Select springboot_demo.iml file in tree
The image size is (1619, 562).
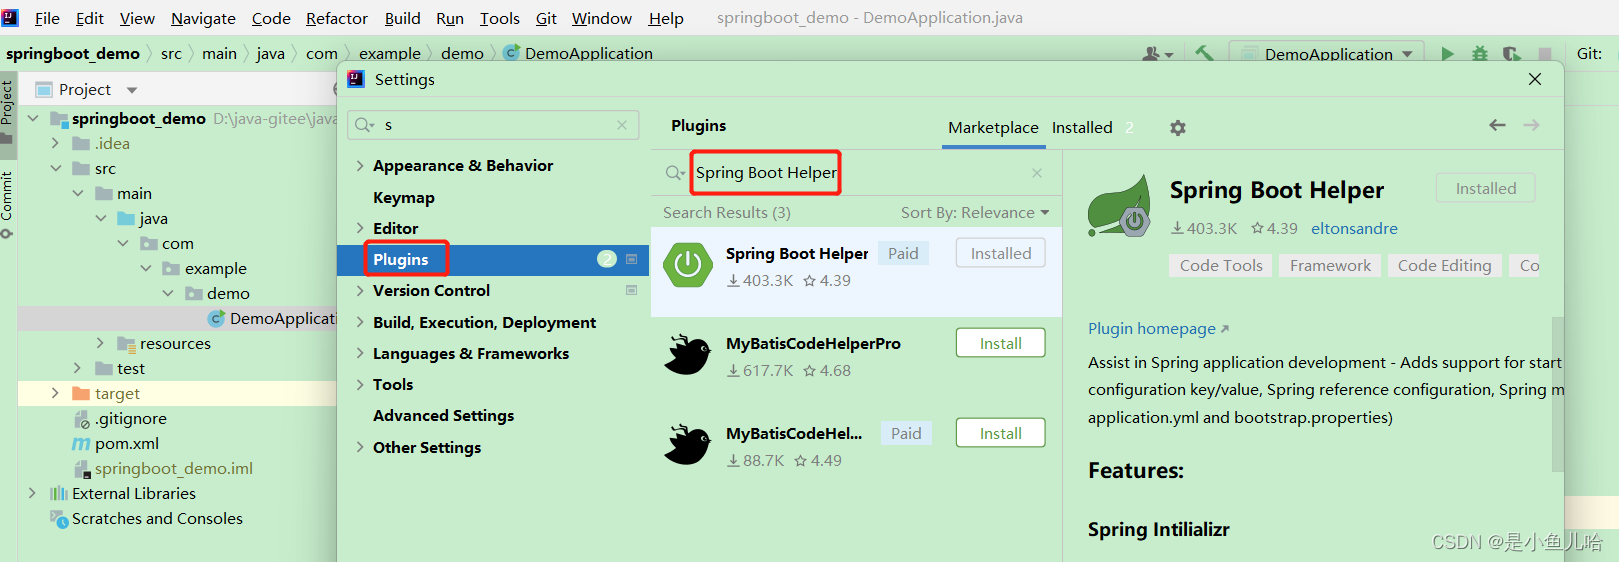(x=163, y=468)
